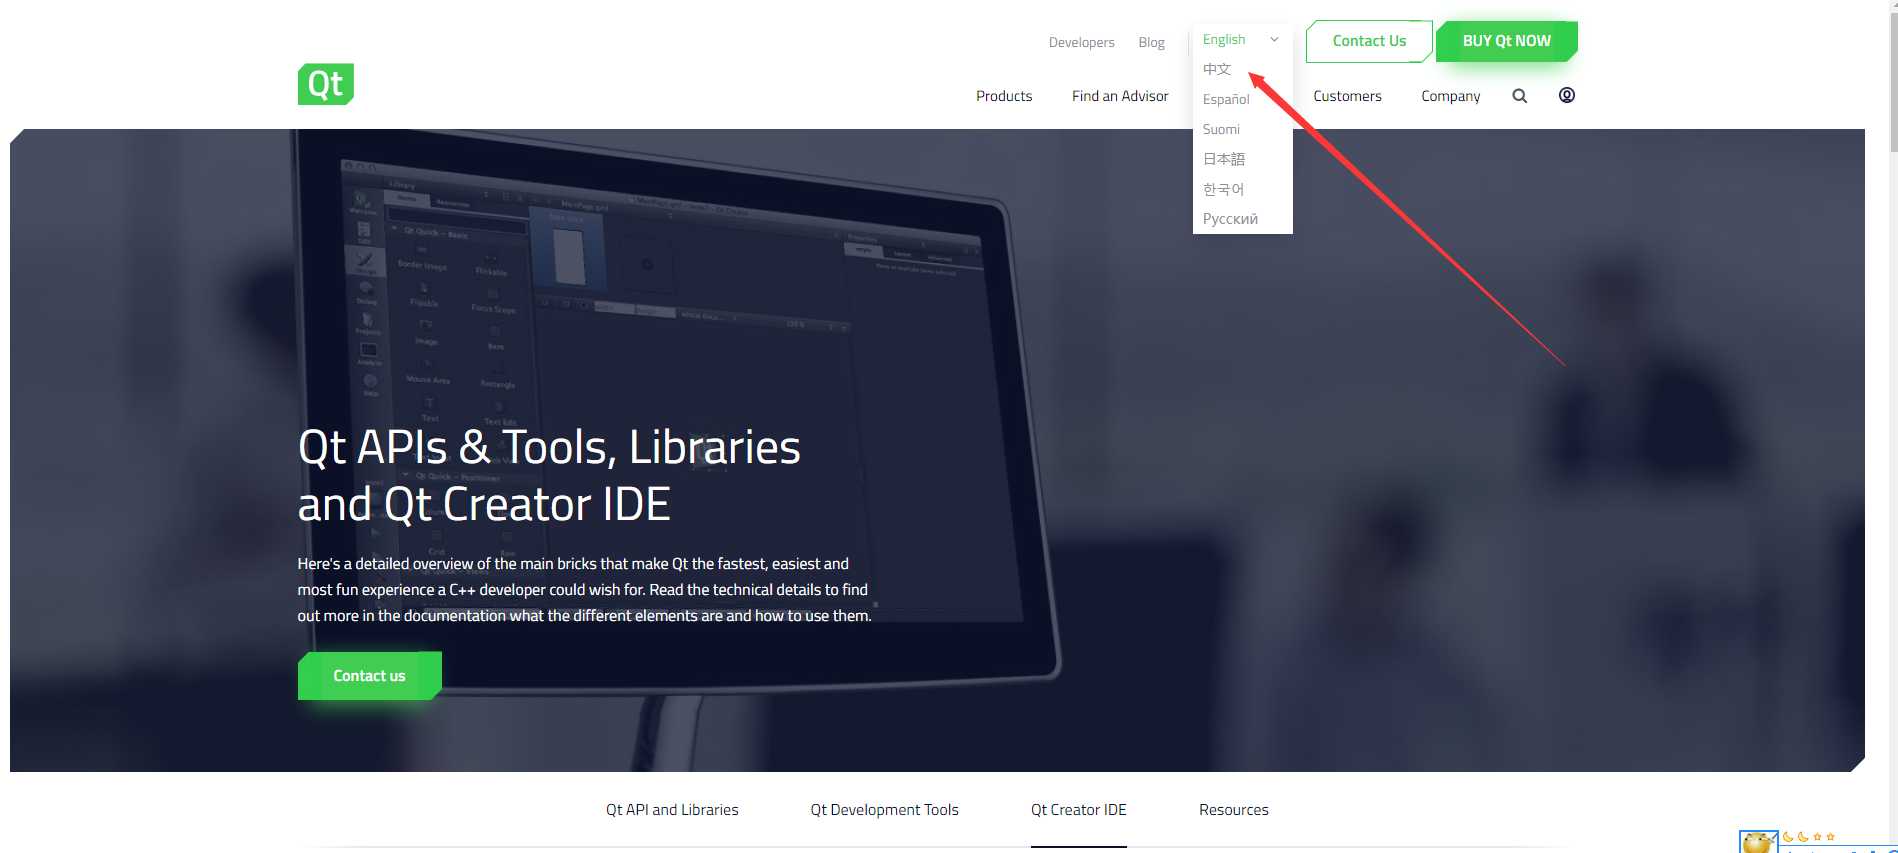The height and width of the screenshot is (853, 1898).
Task: Select 한국어 language option
Action: click(x=1223, y=189)
